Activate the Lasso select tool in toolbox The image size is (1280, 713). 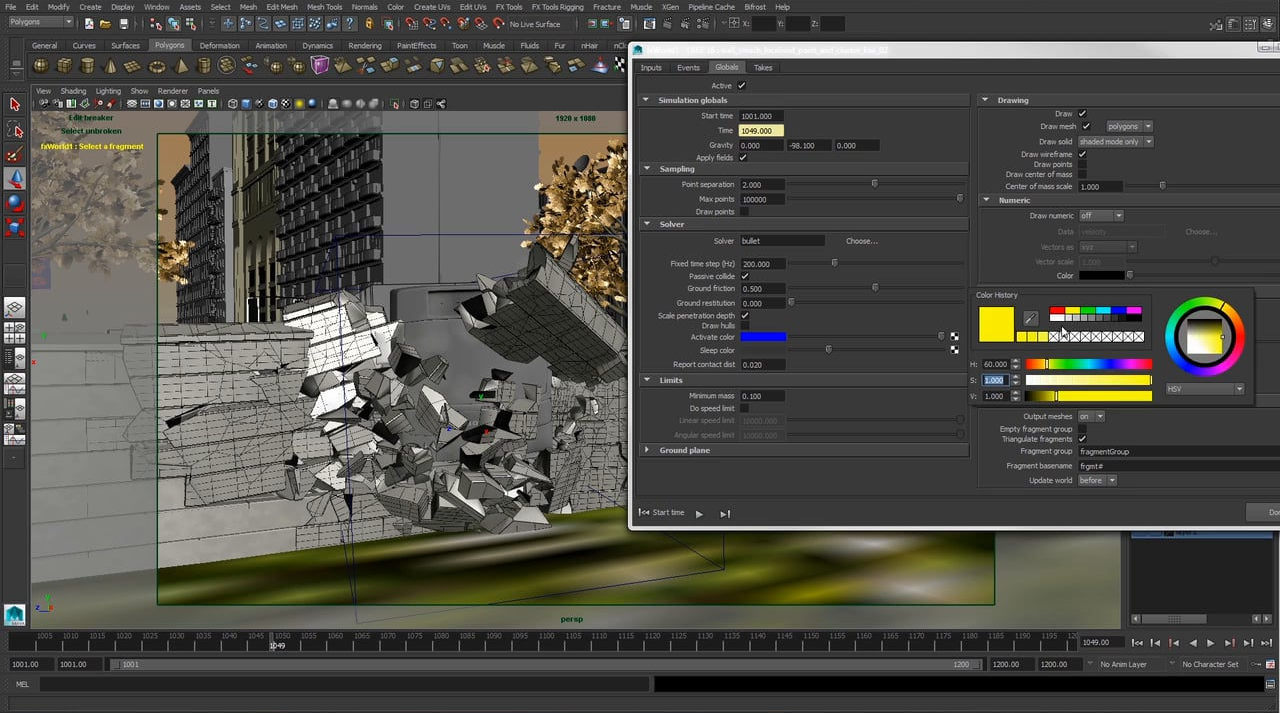point(15,130)
